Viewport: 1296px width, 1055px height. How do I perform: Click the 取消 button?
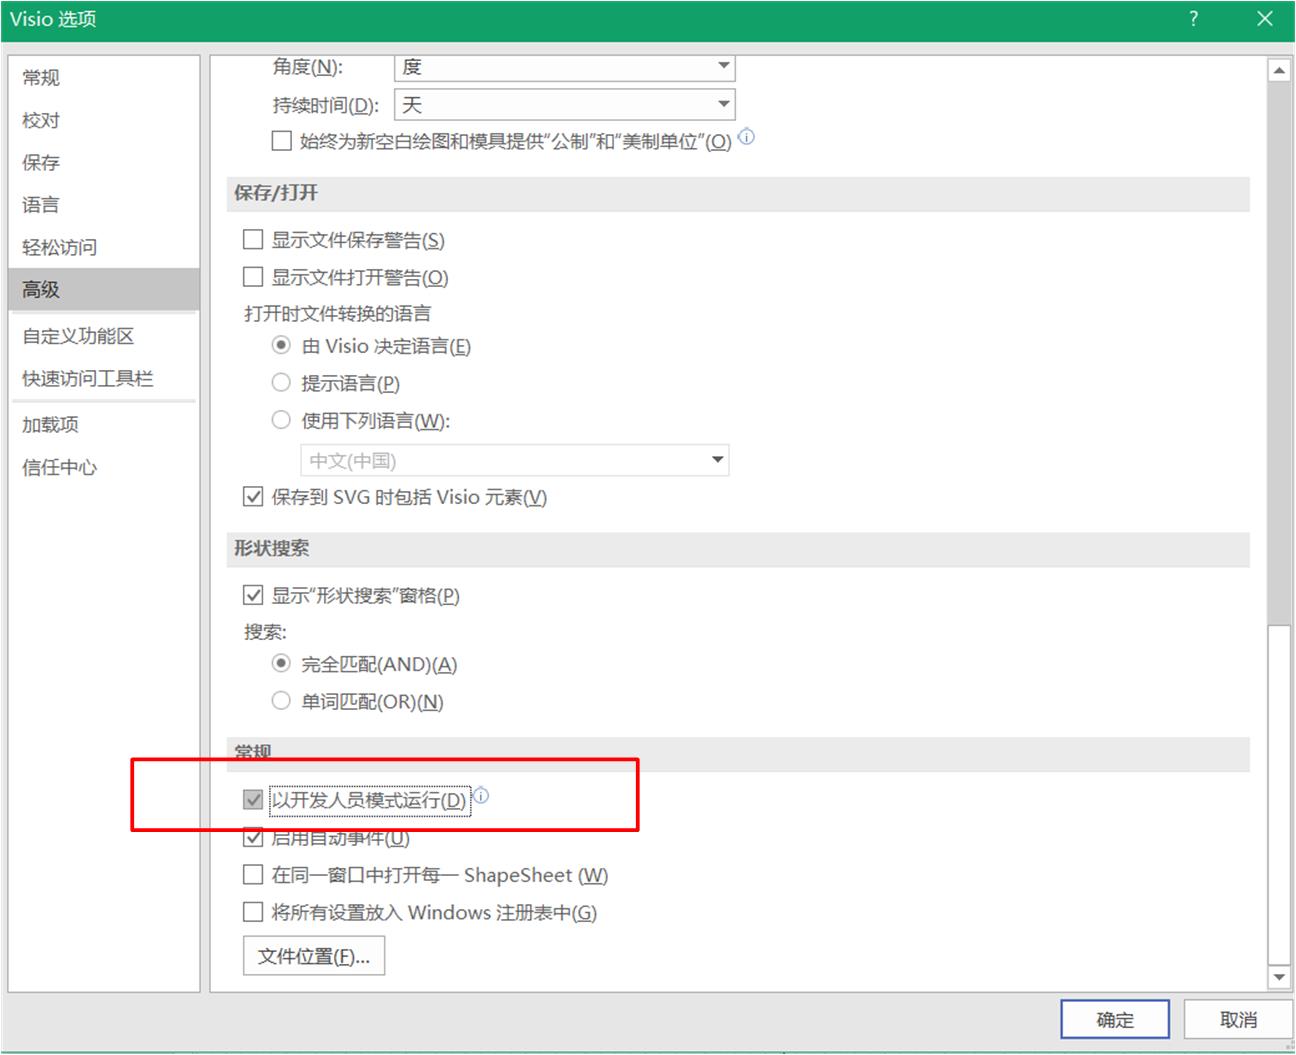click(1239, 1020)
